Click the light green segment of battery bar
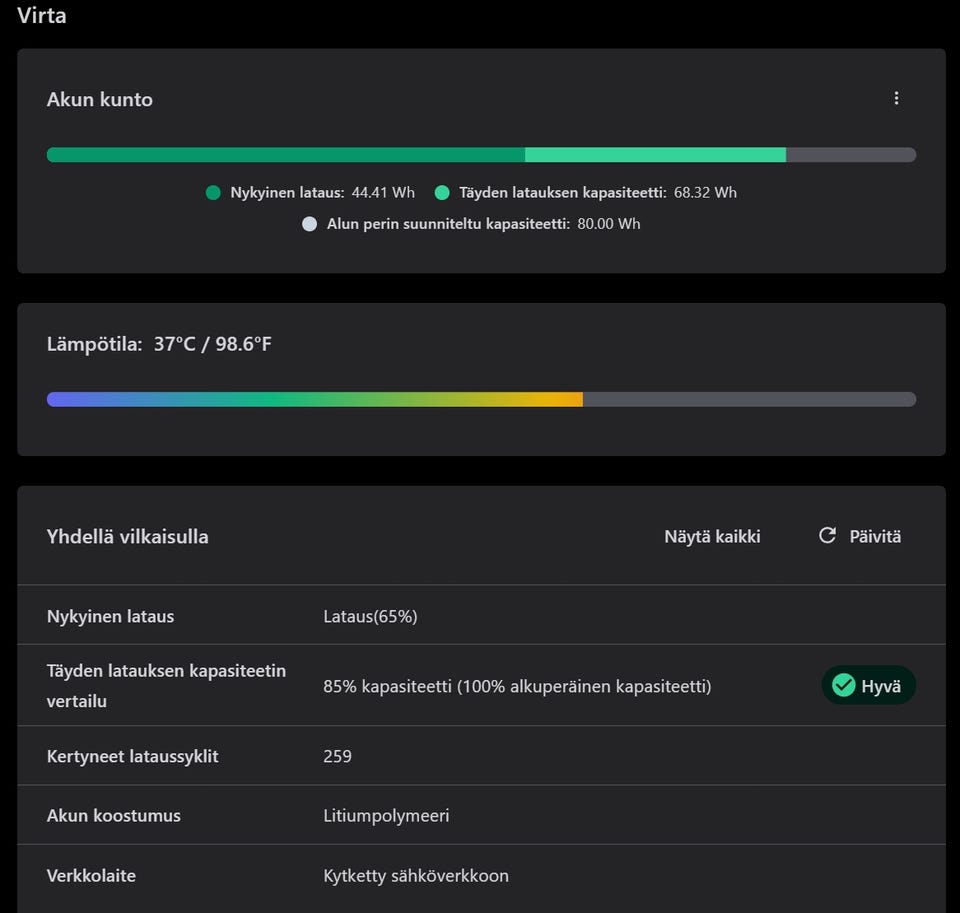The image size is (960, 913). click(x=655, y=155)
